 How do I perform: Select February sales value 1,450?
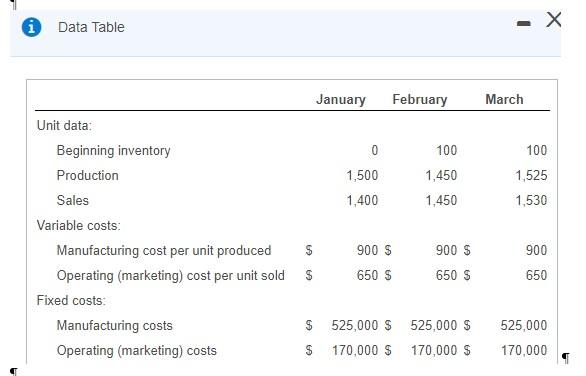pyautogui.click(x=441, y=201)
